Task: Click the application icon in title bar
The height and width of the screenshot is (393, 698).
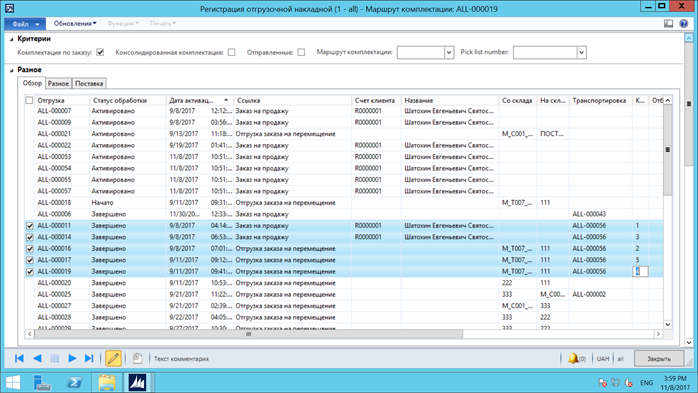Action: (x=9, y=8)
